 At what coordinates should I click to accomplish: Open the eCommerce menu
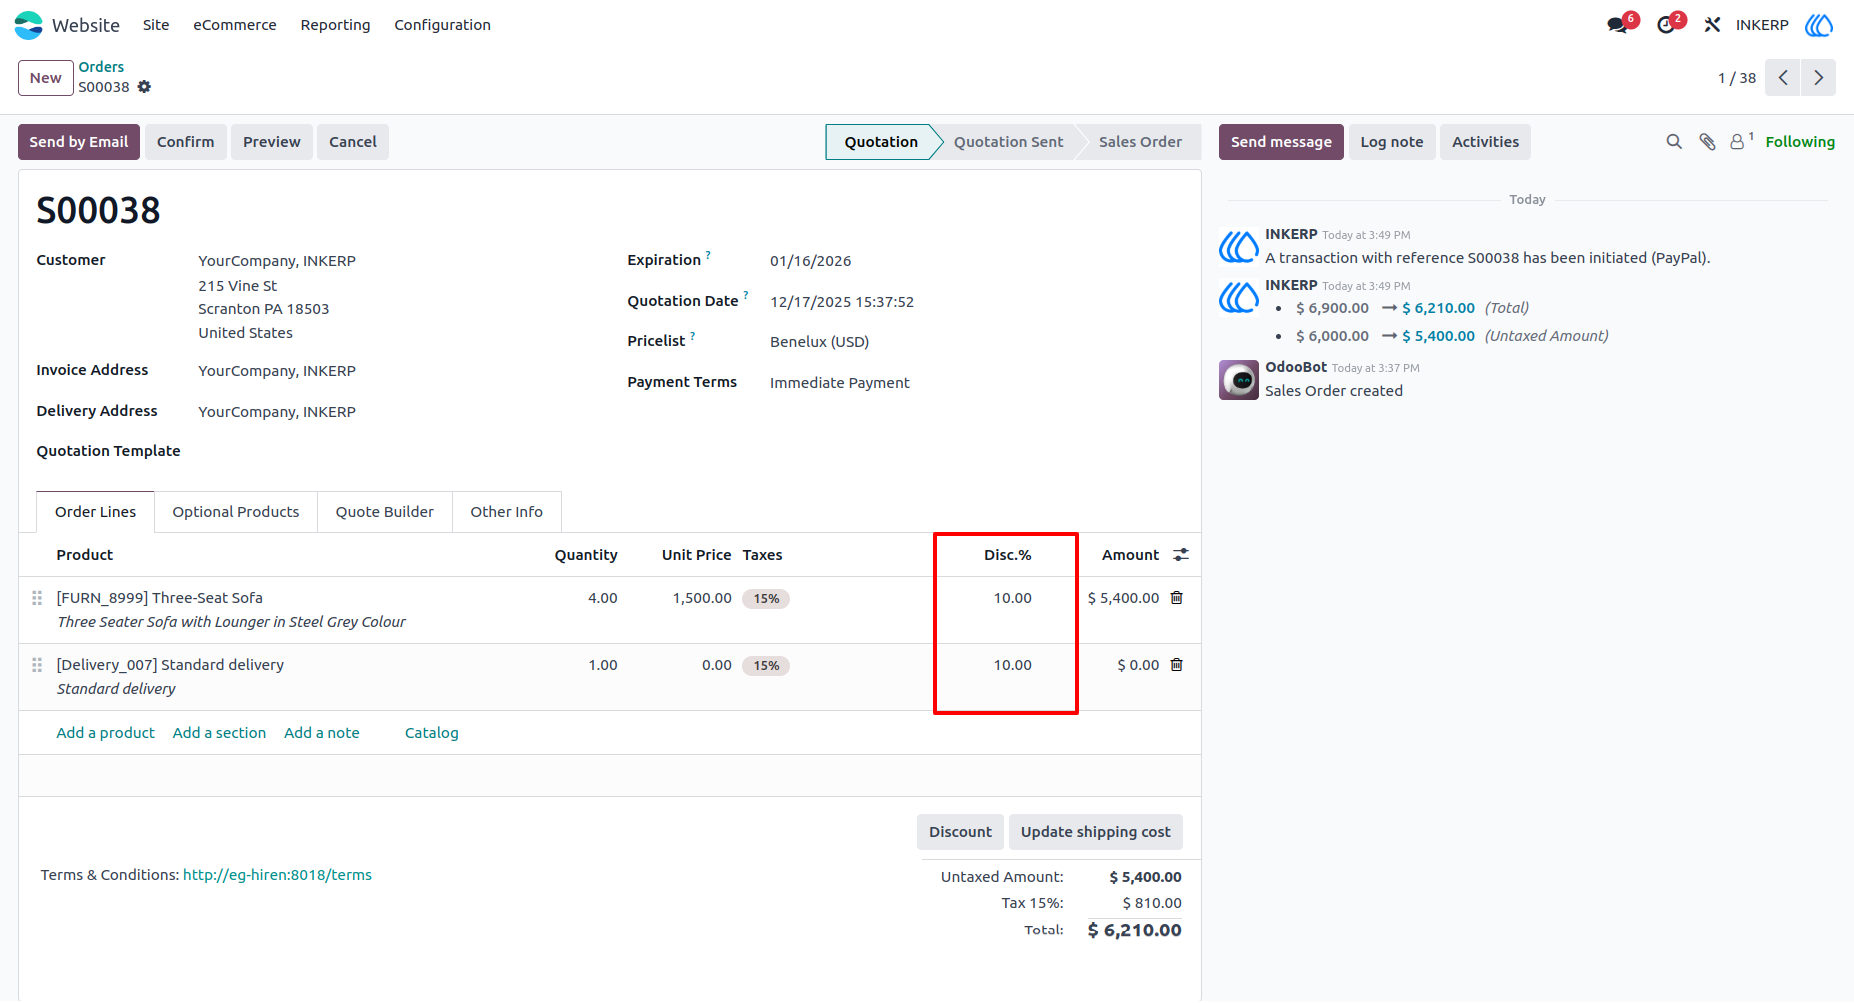235,25
